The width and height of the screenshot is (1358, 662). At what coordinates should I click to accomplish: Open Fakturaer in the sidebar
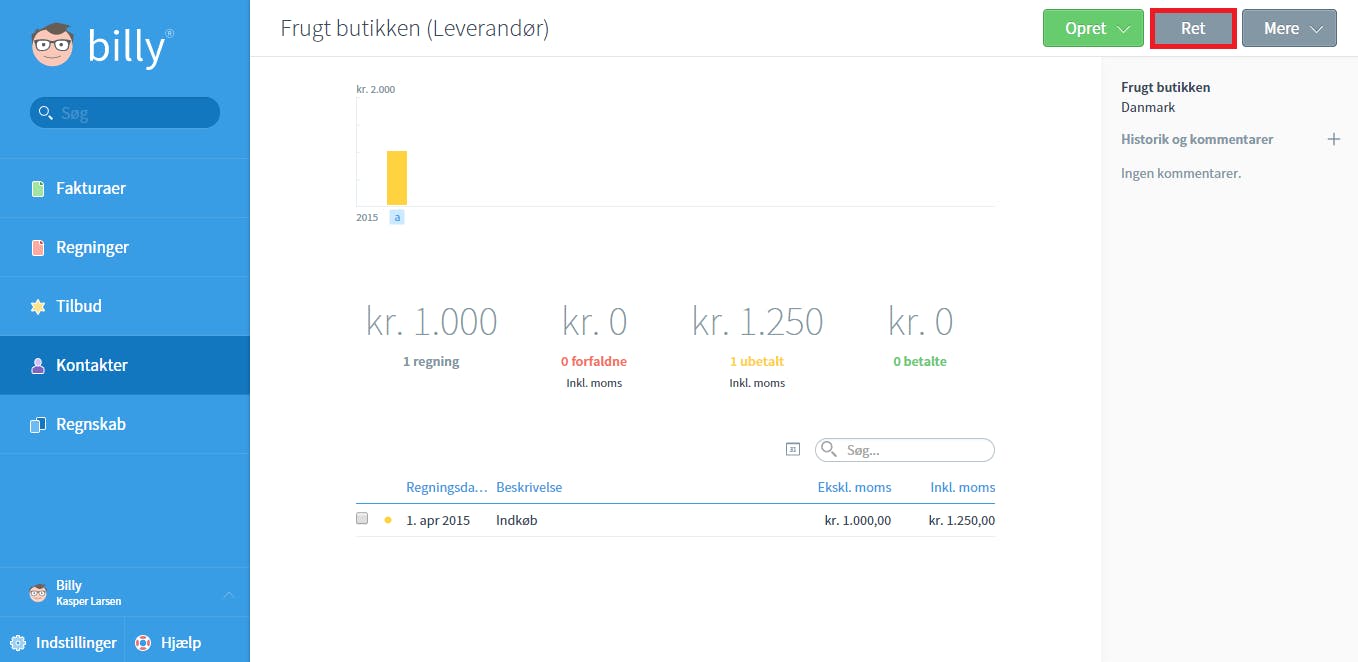pyautogui.click(x=125, y=188)
